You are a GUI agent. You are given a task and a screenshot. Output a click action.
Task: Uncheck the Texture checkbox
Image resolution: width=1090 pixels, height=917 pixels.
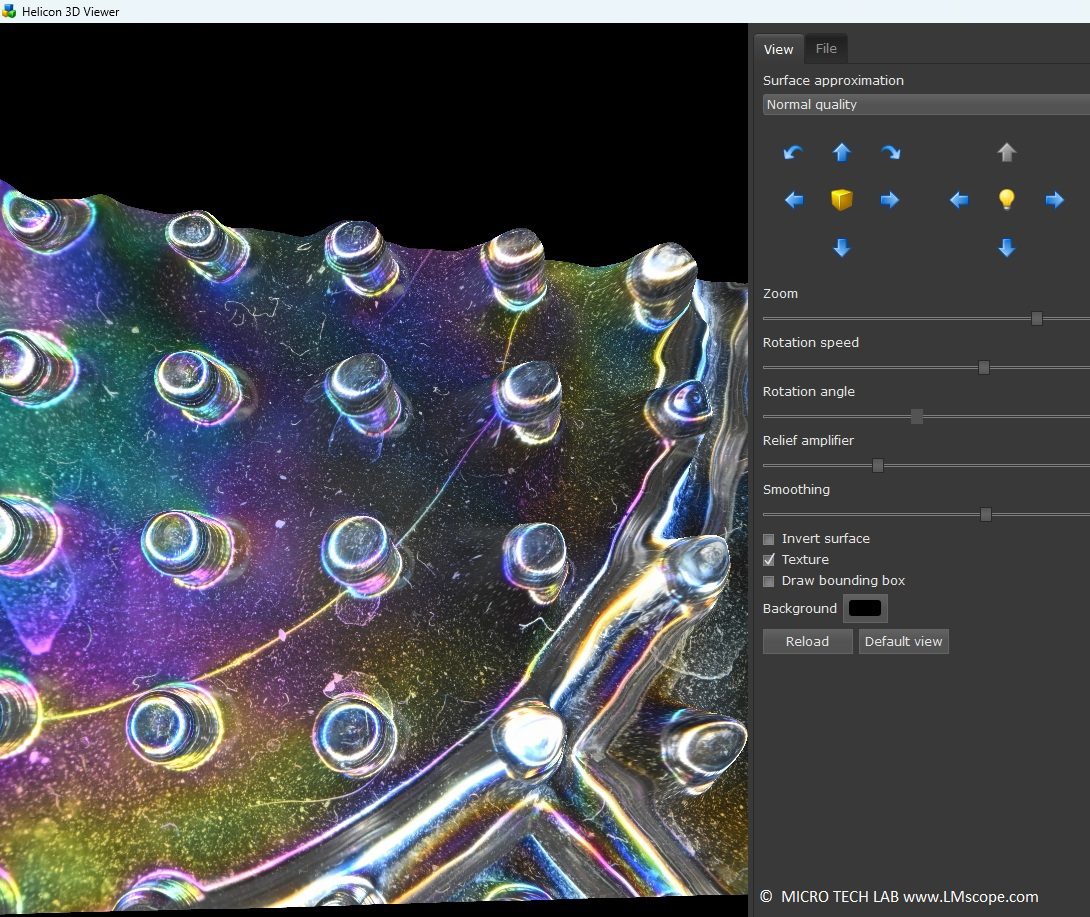pos(768,559)
